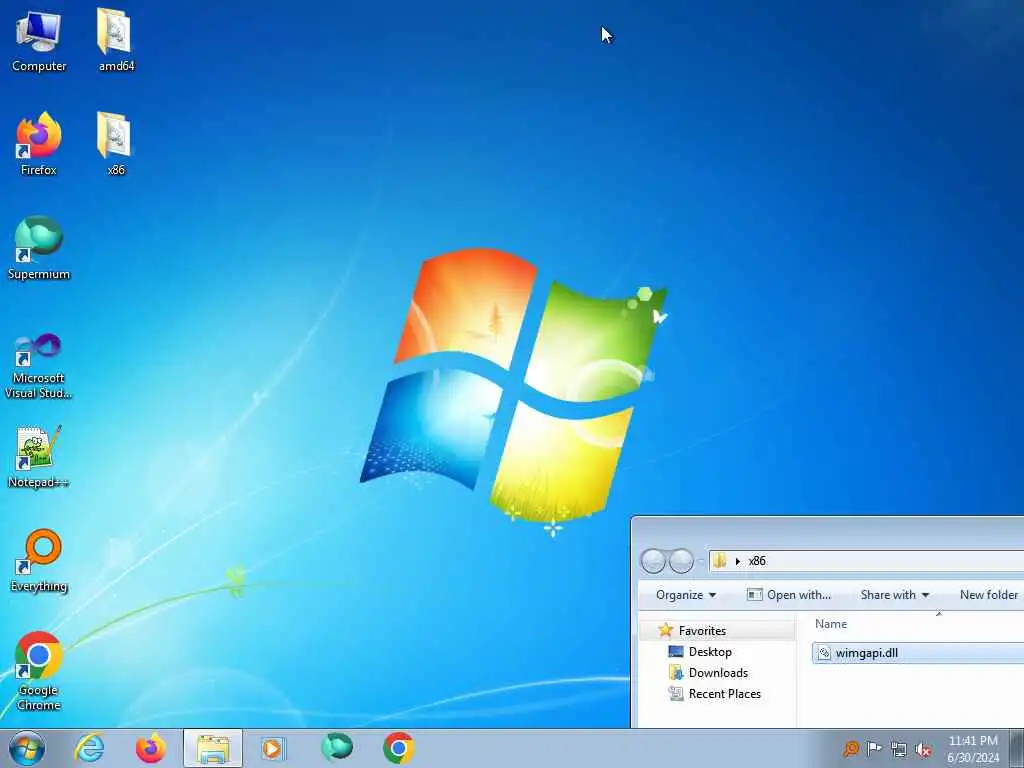The width and height of the screenshot is (1024, 768).
Task: Select the Firefox desktop shortcut
Action: [x=39, y=144]
